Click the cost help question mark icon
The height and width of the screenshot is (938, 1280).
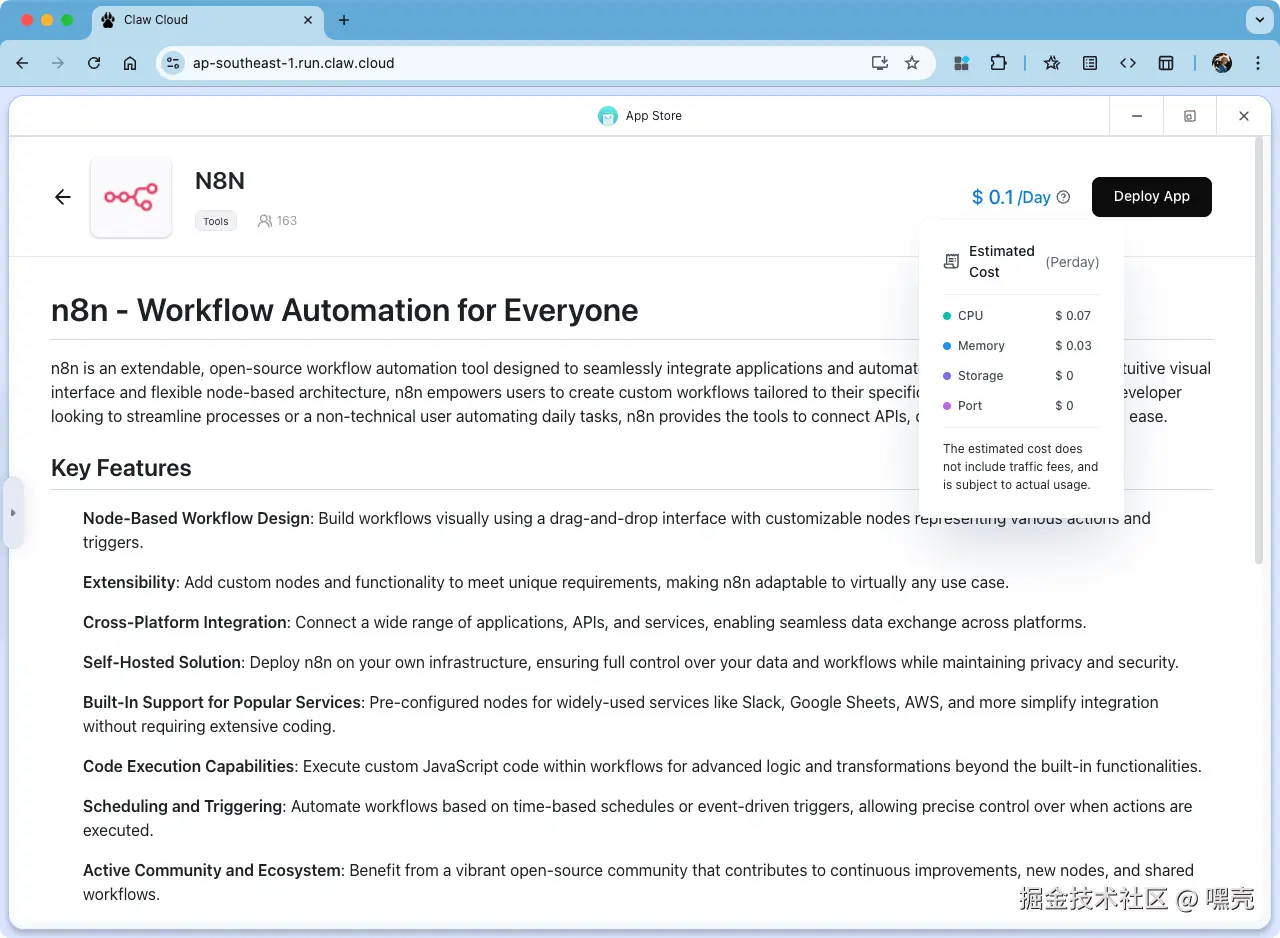pyautogui.click(x=1063, y=197)
